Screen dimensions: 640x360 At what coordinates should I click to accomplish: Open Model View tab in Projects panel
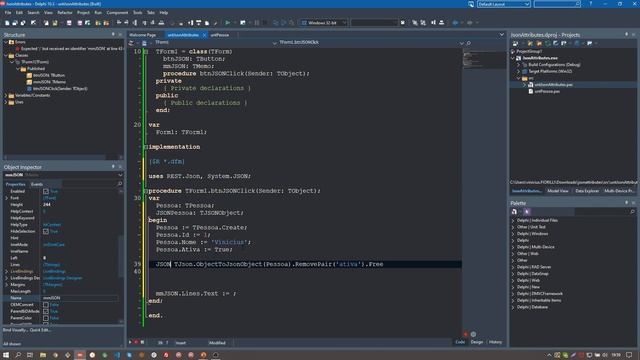coord(558,191)
